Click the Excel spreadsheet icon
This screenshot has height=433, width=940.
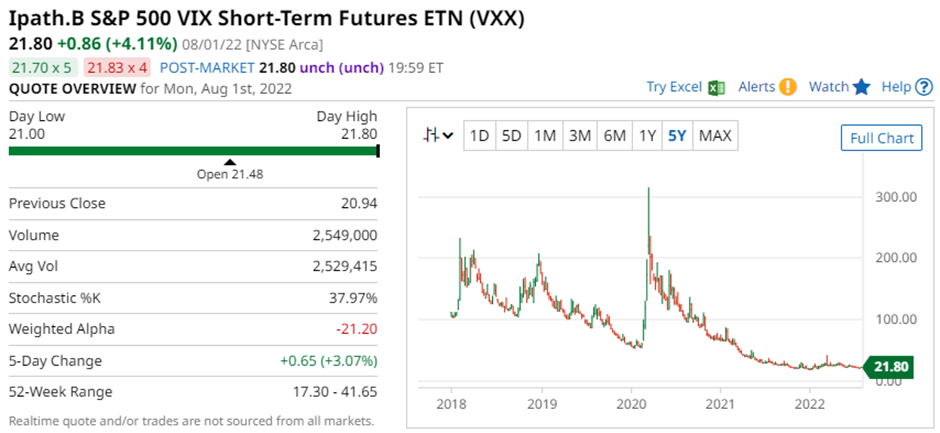pos(716,87)
